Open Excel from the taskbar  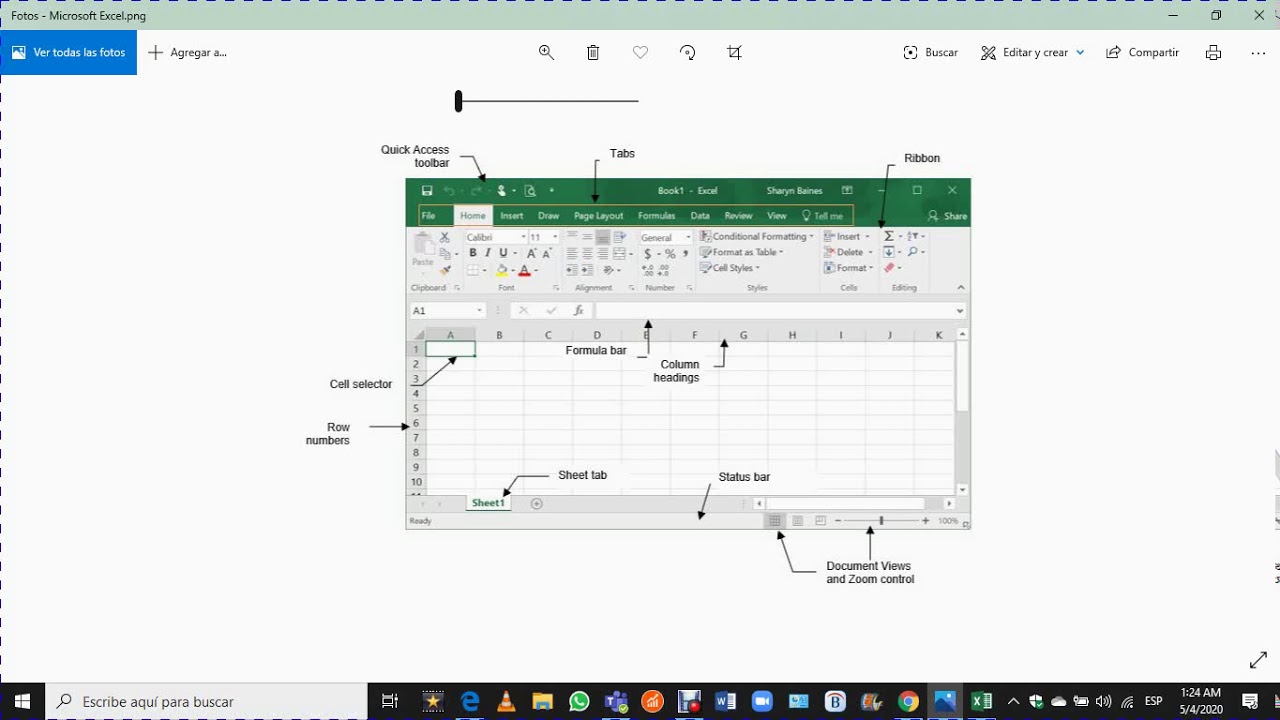(981, 701)
